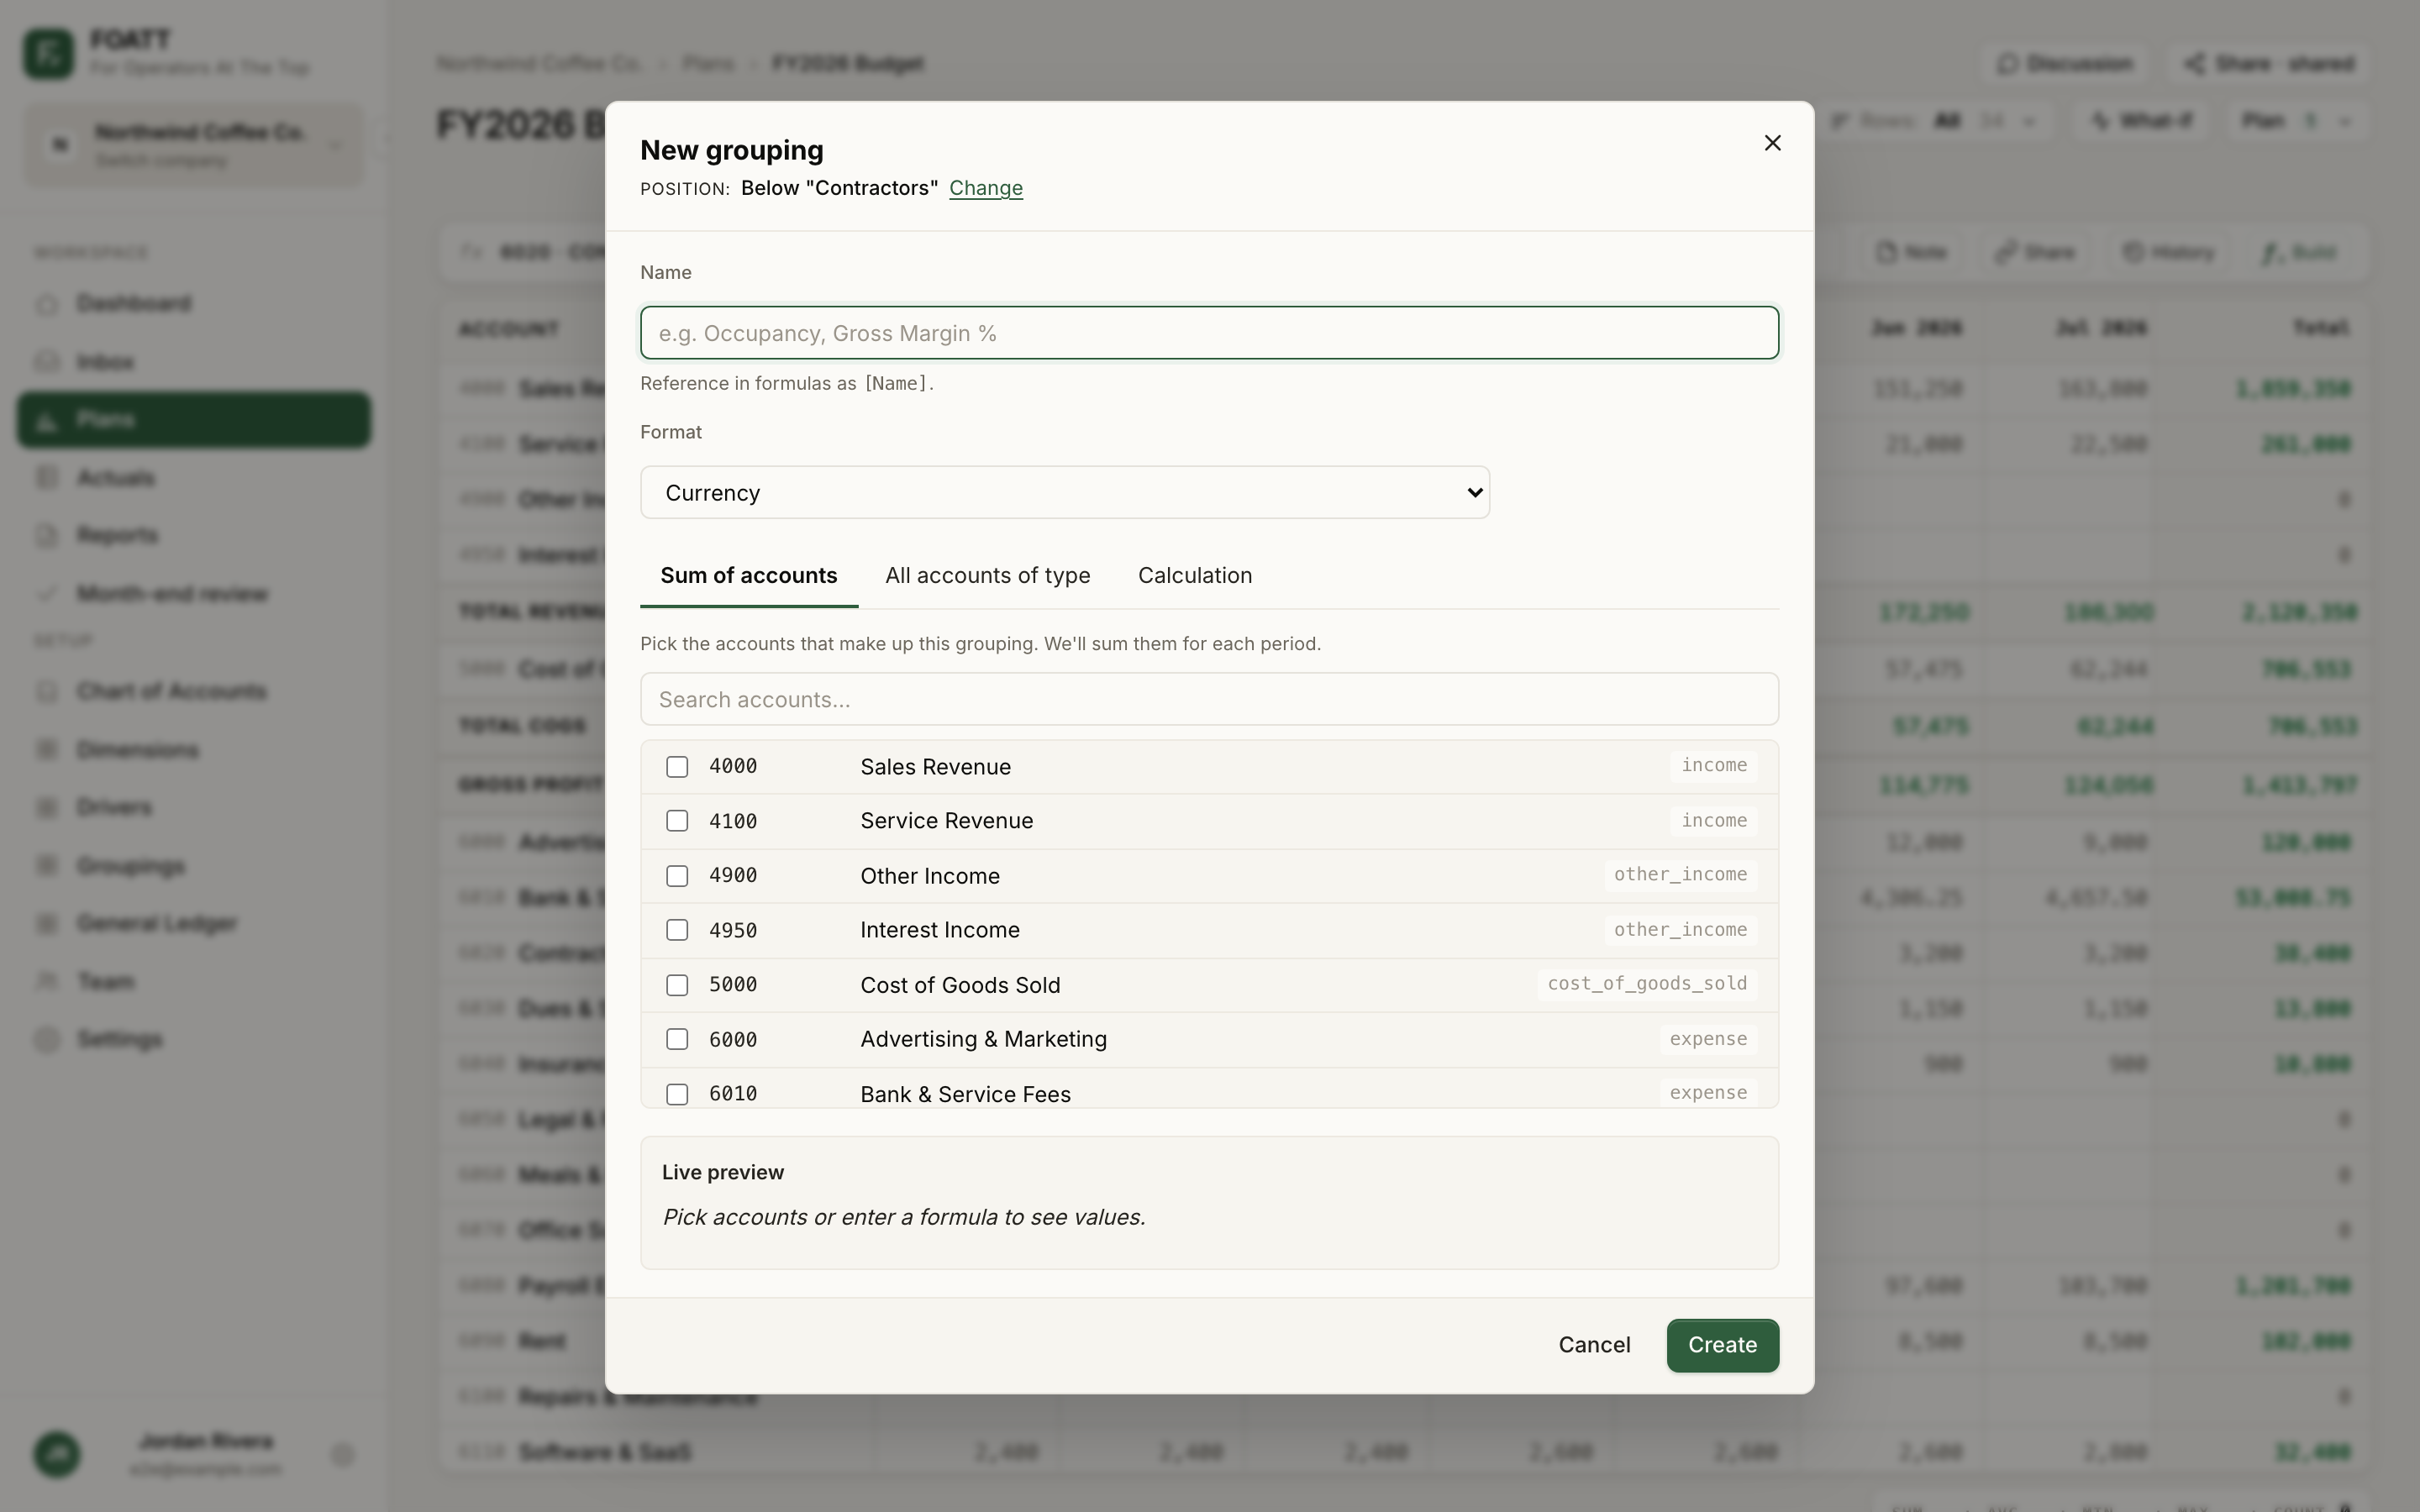The width and height of the screenshot is (2420, 1512).
Task: Open the Format dropdown showing Currency
Action: tap(1065, 492)
